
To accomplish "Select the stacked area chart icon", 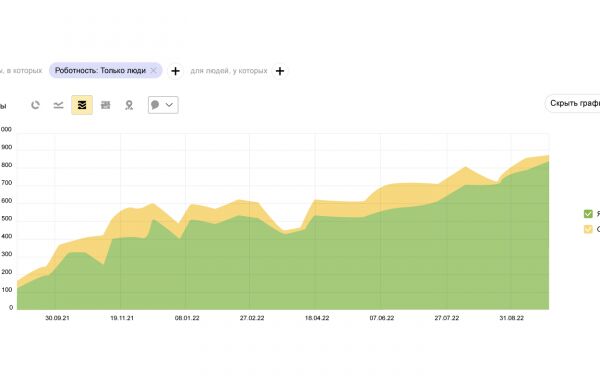I will (x=82, y=105).
